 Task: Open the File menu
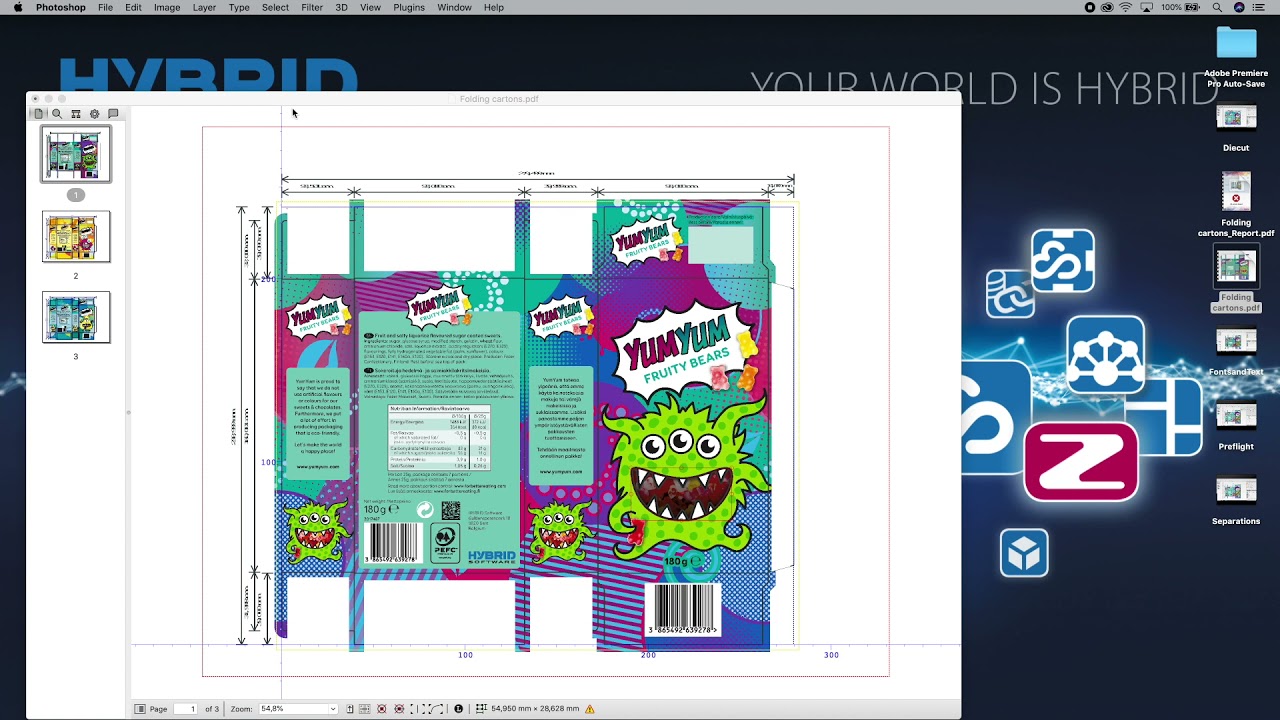[x=105, y=7]
